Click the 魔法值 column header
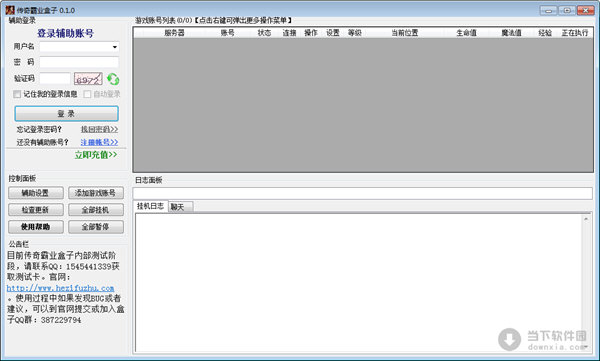The width and height of the screenshot is (600, 361). (x=511, y=33)
